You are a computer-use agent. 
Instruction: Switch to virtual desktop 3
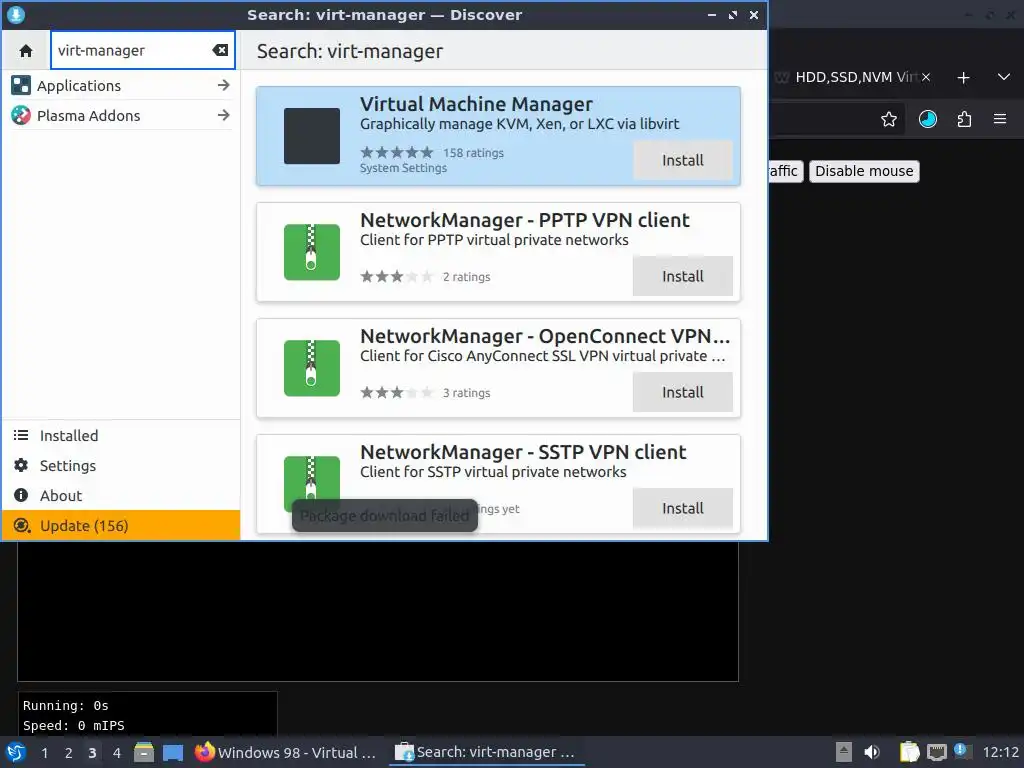pyautogui.click(x=92, y=753)
